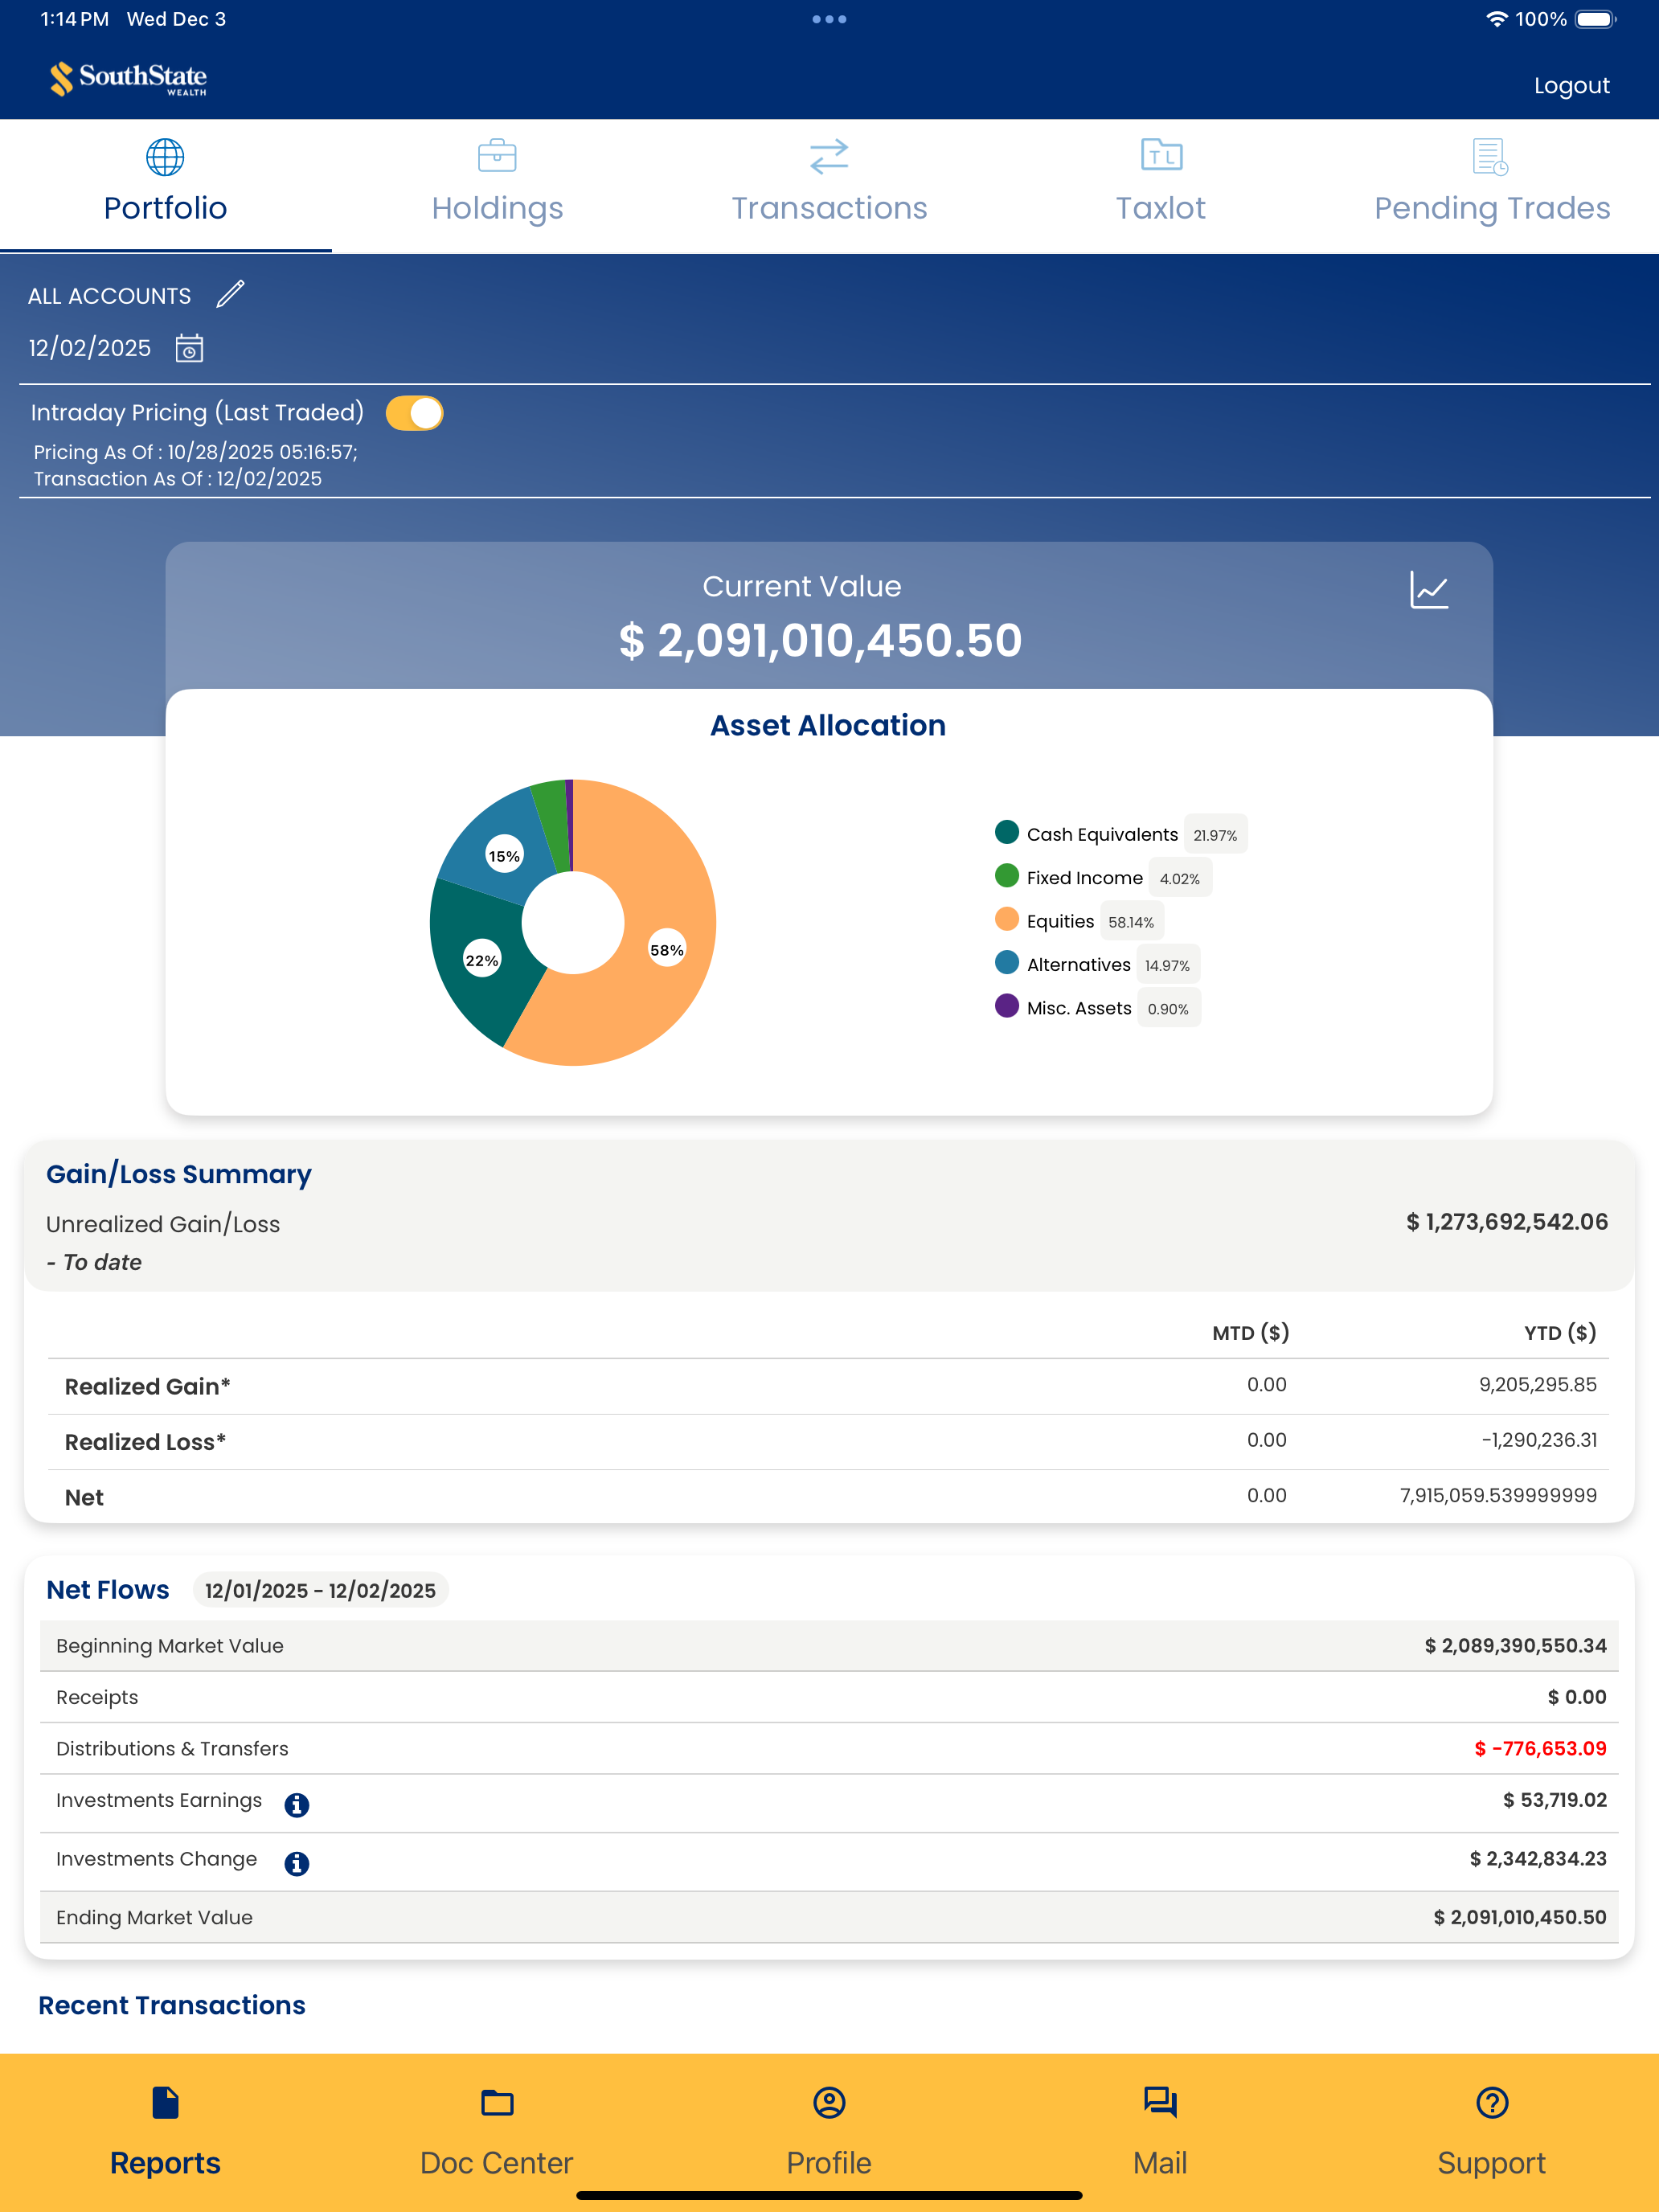Tap the SouthState Wealth logo
The height and width of the screenshot is (2212, 1659).
click(x=128, y=78)
